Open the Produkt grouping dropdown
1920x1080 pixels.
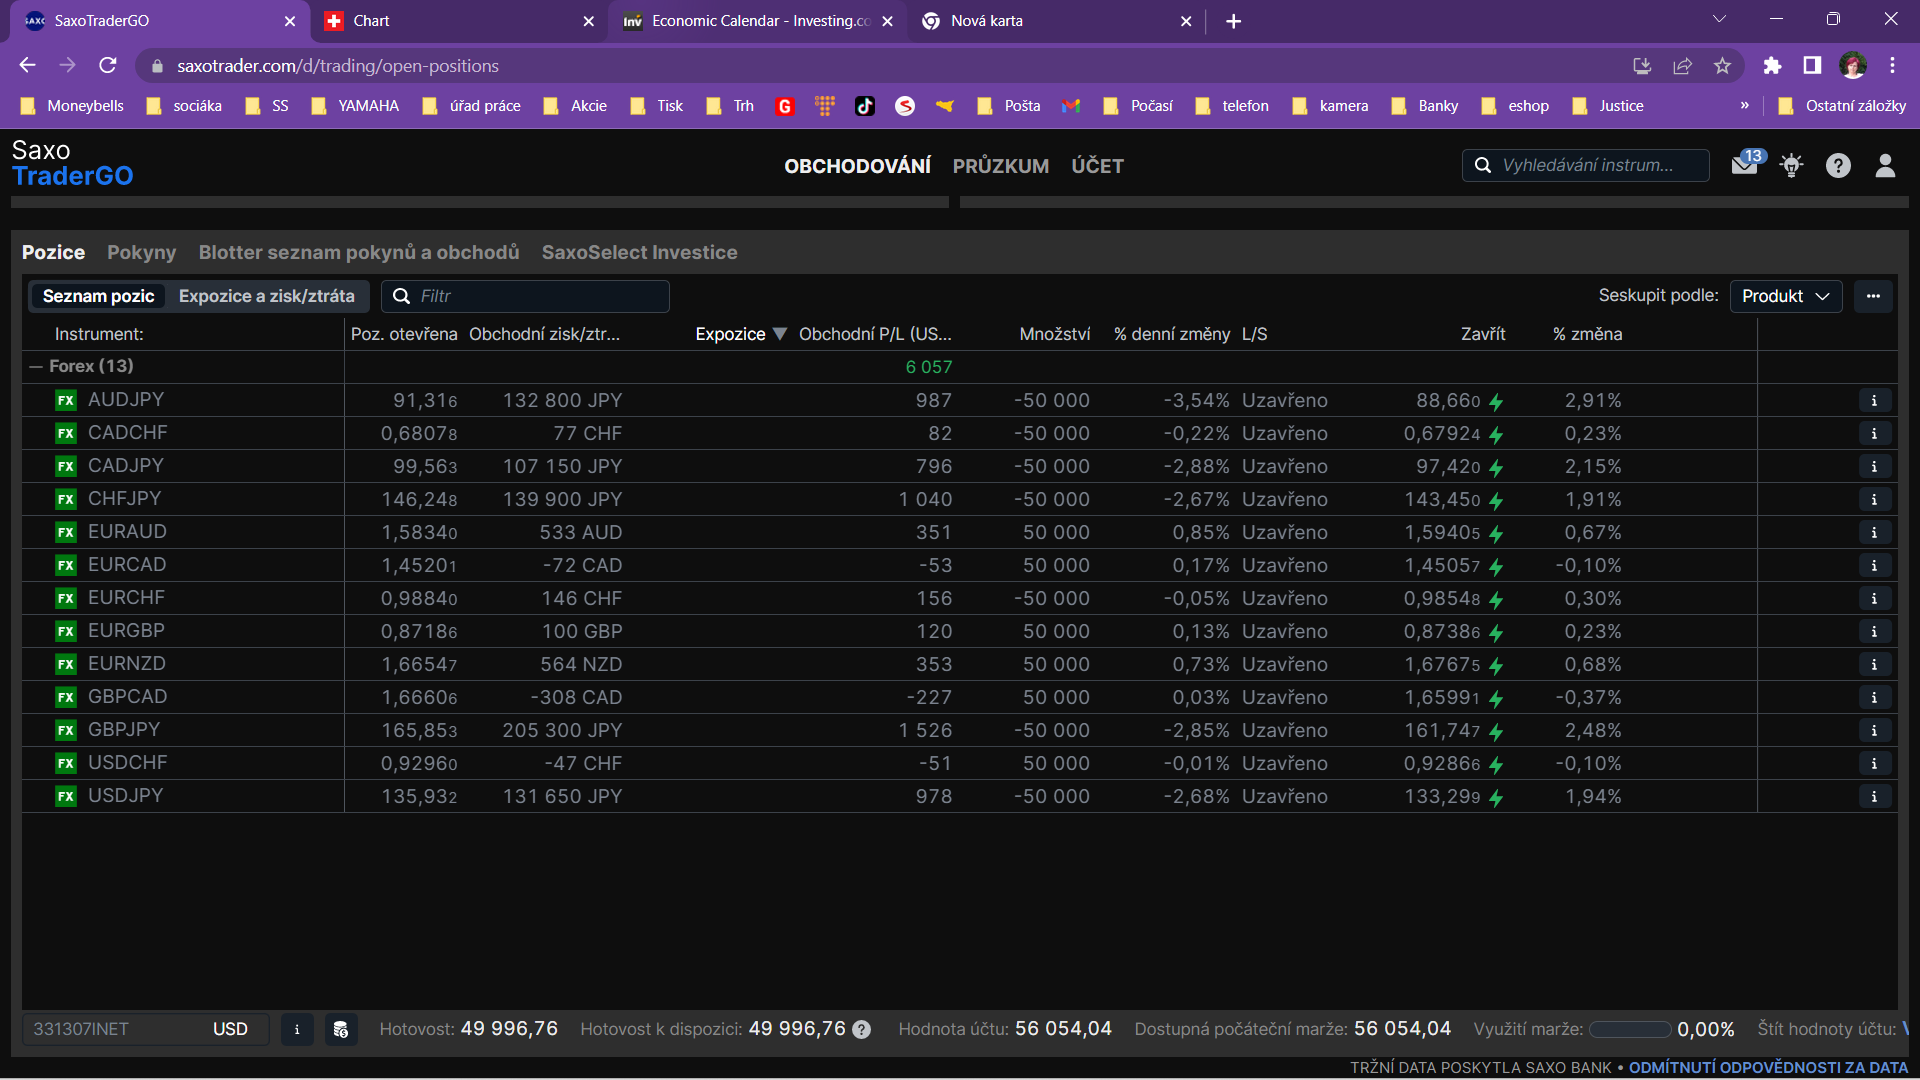coord(1785,296)
